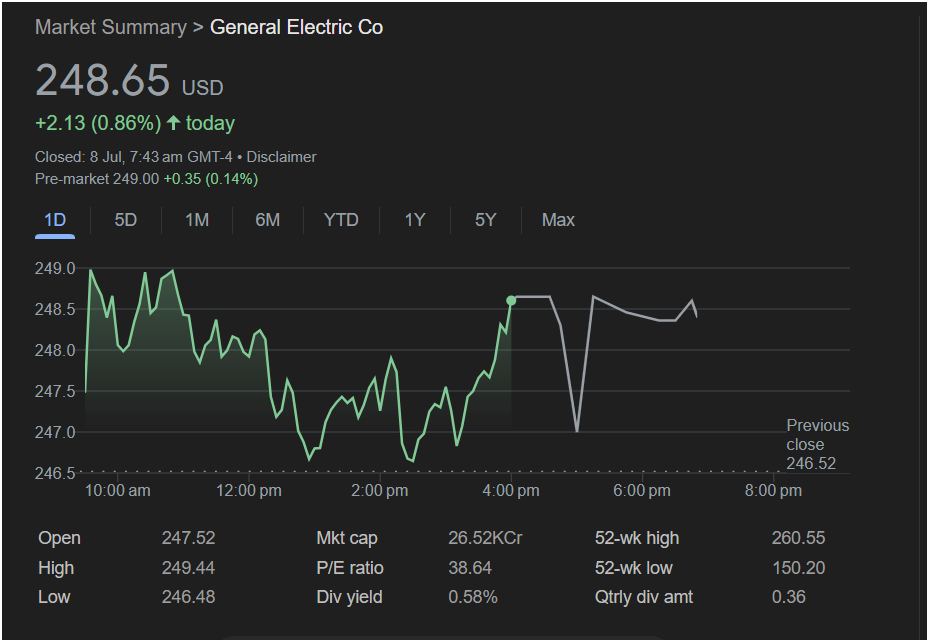Click the 52-wk high value 260.55
The image size is (929, 642).
[x=798, y=538]
